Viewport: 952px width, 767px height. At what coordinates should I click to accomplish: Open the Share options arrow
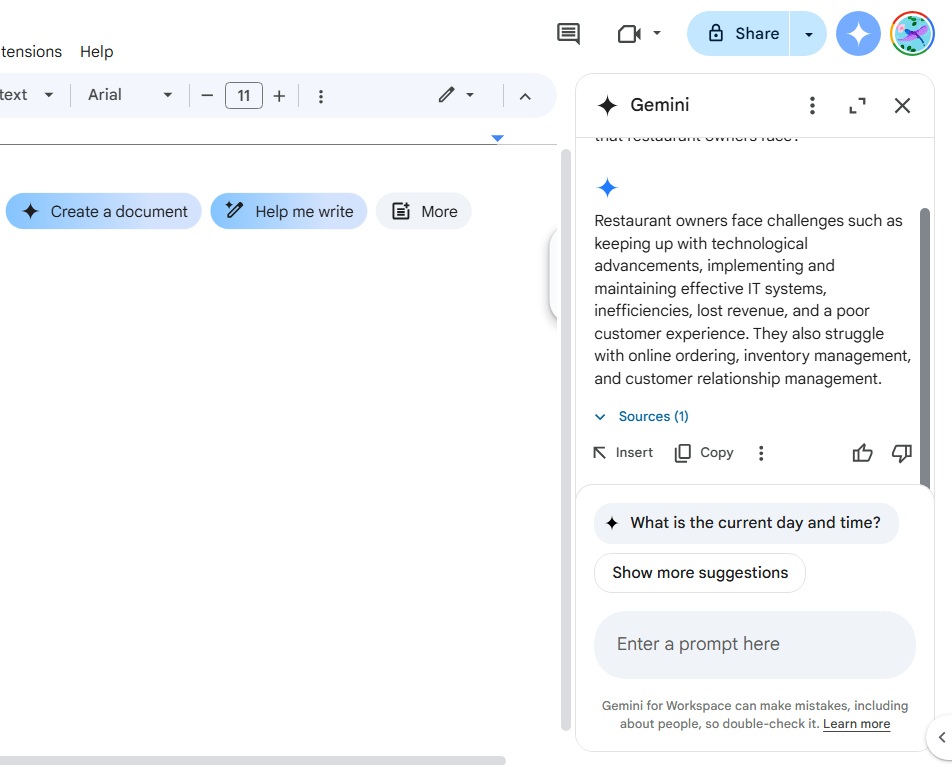click(808, 33)
